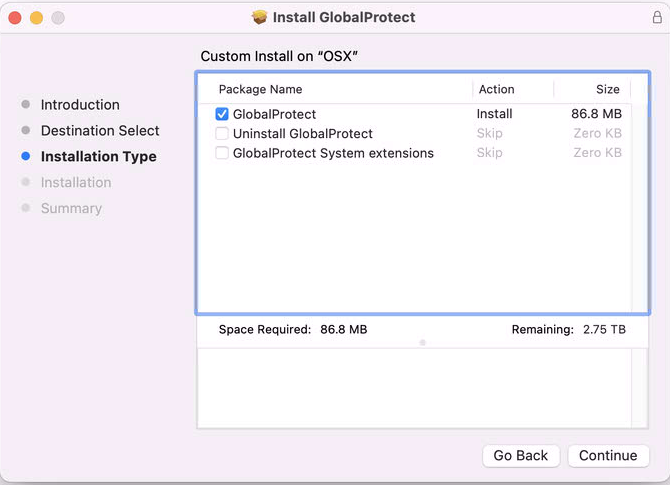Click the Skip action for Uninstall GlobalProtect

coord(489,133)
